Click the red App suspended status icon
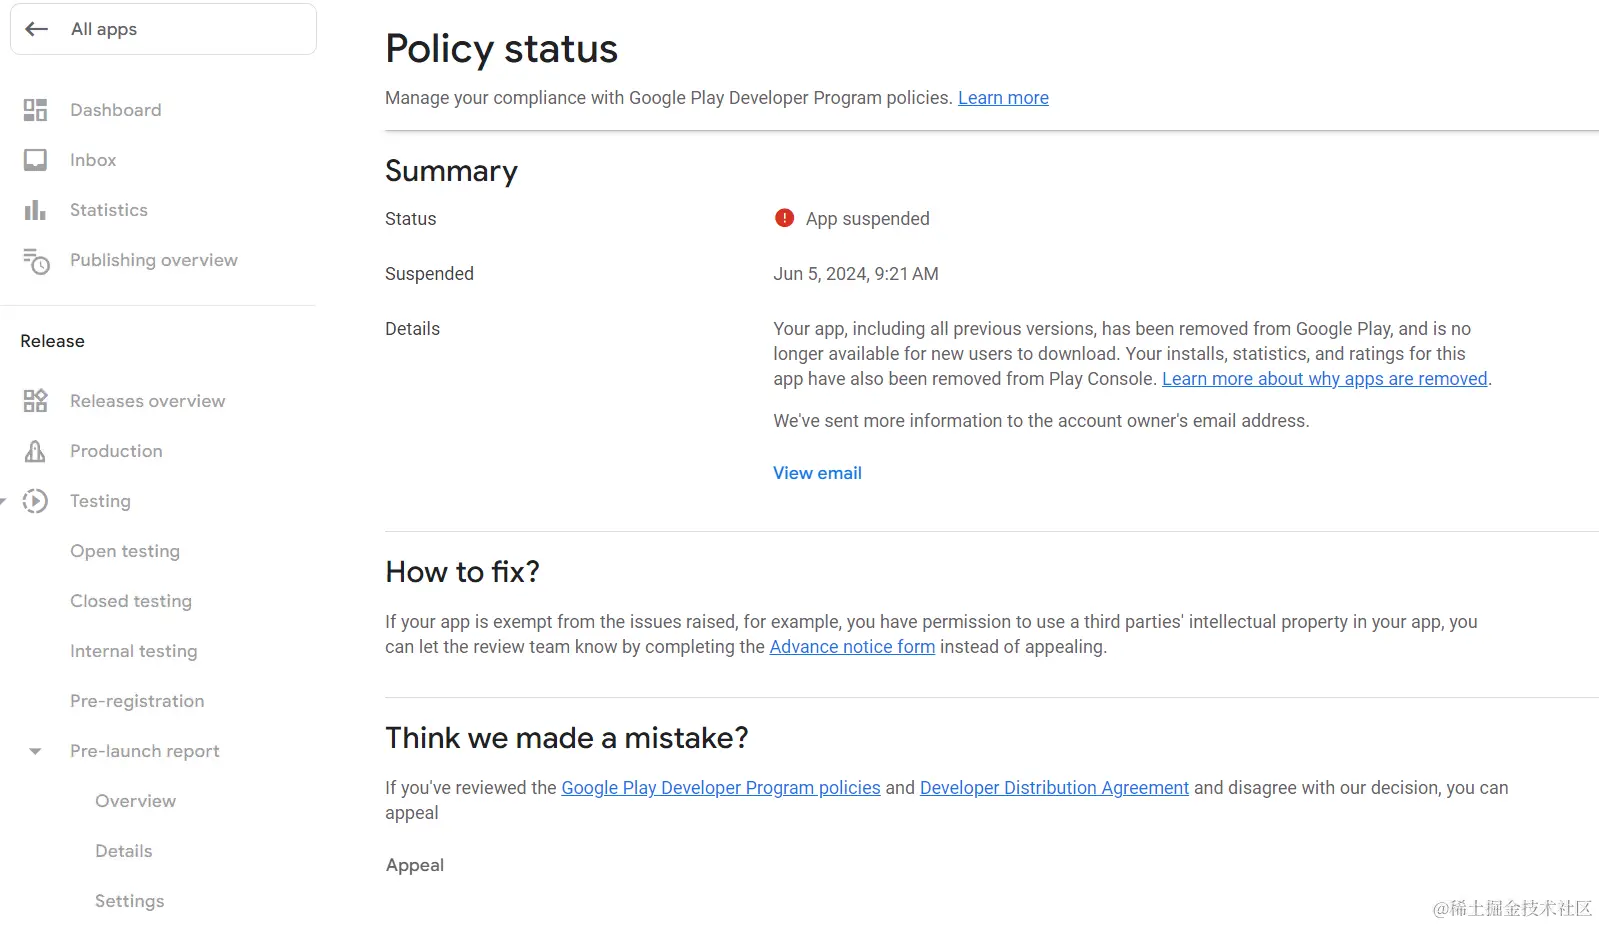Viewport: 1599px width, 925px height. [784, 218]
